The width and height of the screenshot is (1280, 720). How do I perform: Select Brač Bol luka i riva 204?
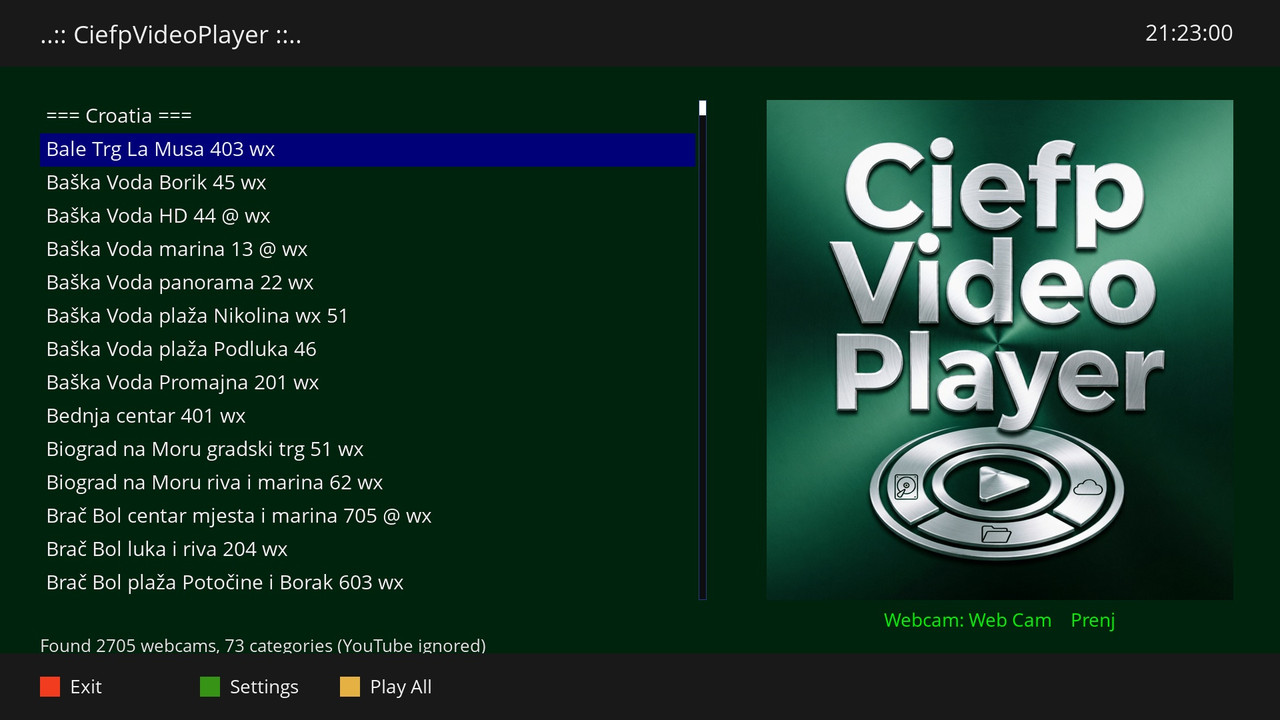coord(368,549)
